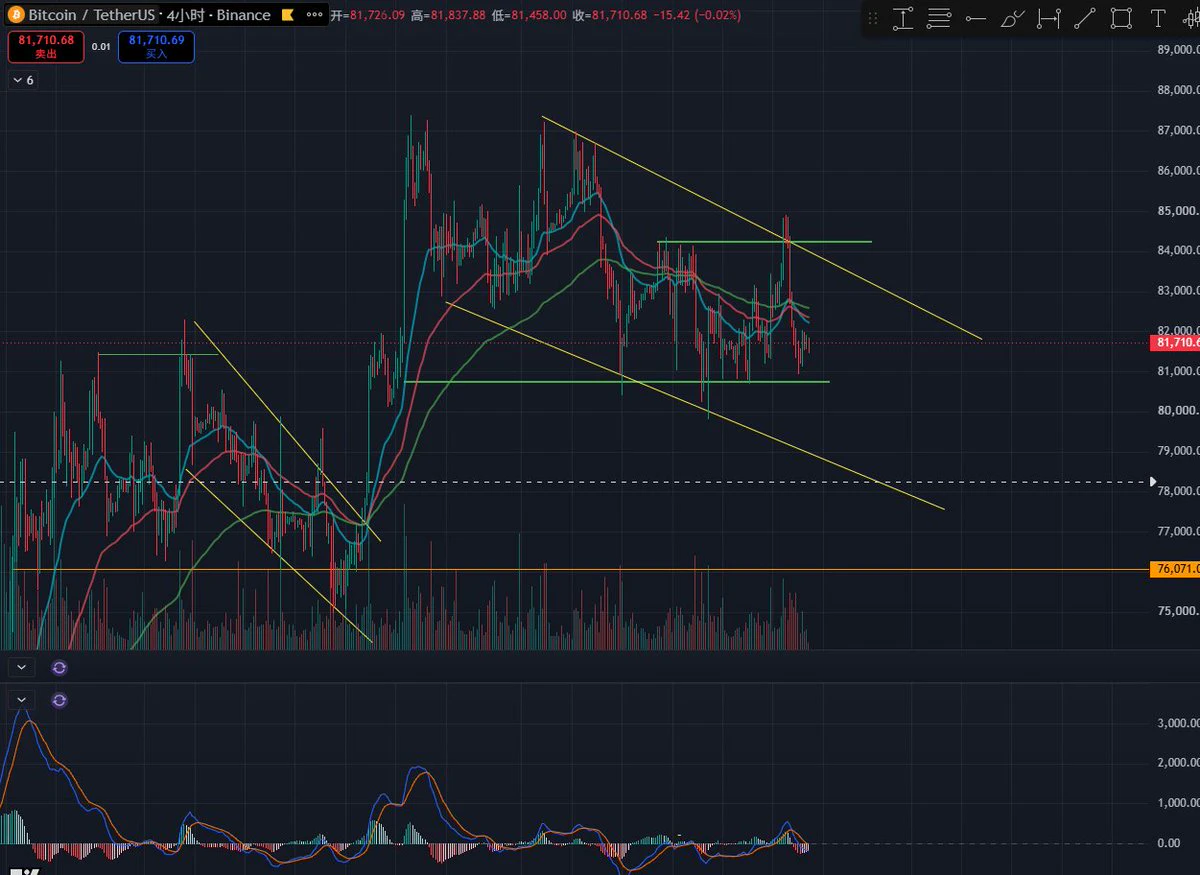Click the 4小时 interval label
This screenshot has width=1200, height=875.
tap(186, 15)
